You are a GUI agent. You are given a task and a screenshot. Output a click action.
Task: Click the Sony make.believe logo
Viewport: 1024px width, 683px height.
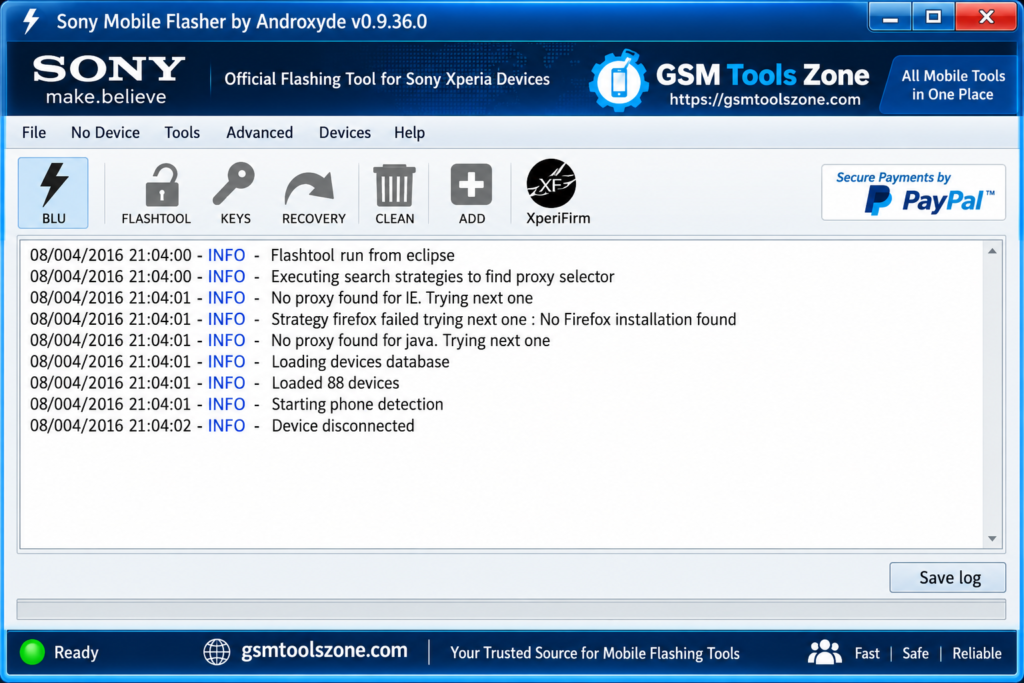pyautogui.click(x=109, y=80)
